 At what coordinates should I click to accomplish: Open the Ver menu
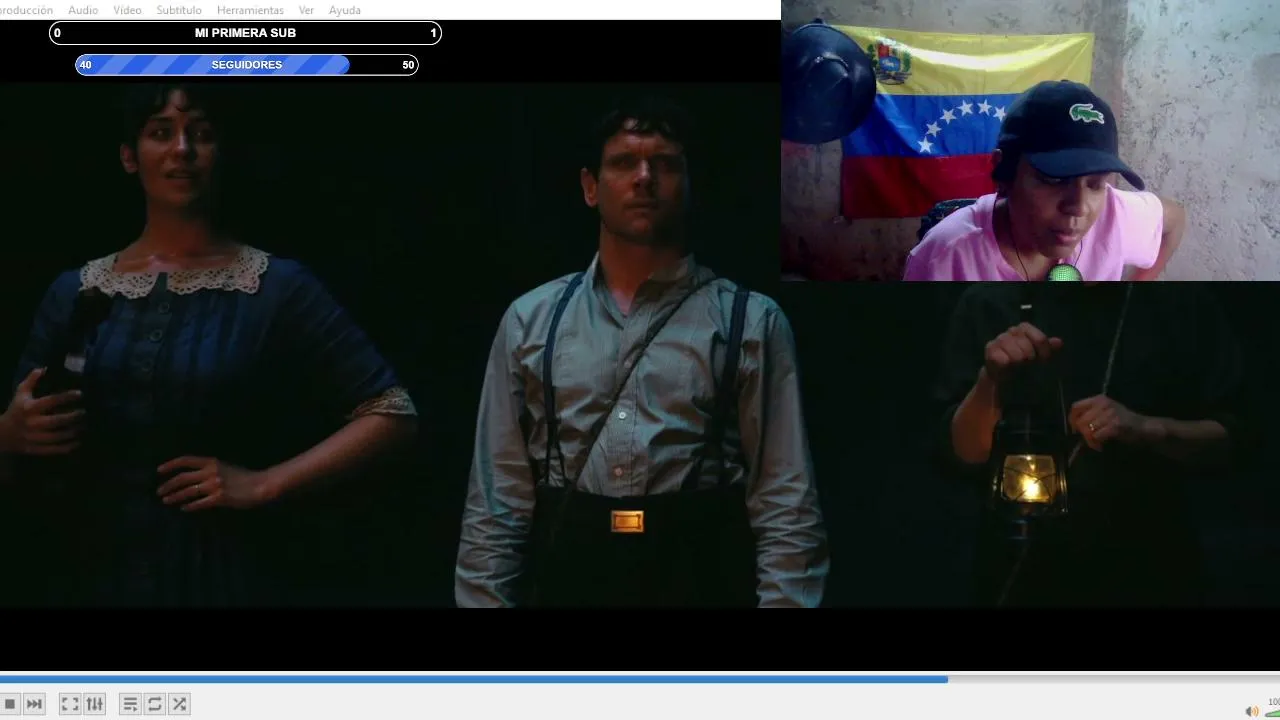coord(306,10)
